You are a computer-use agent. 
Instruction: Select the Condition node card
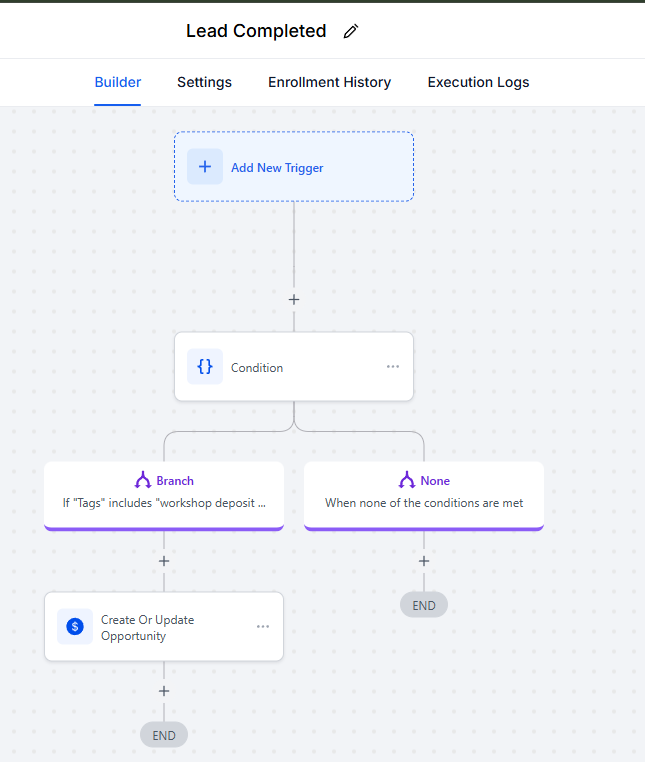click(x=294, y=366)
